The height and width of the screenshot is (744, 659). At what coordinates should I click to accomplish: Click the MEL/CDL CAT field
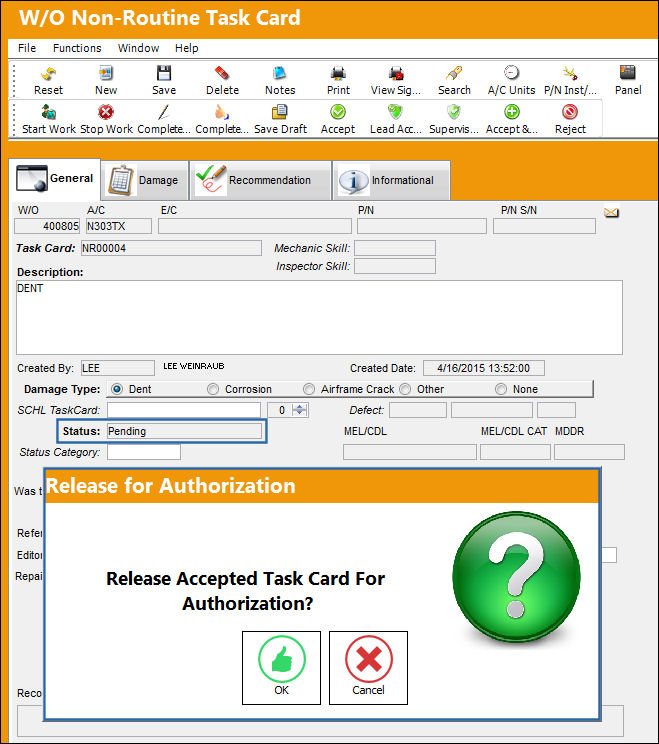click(515, 452)
